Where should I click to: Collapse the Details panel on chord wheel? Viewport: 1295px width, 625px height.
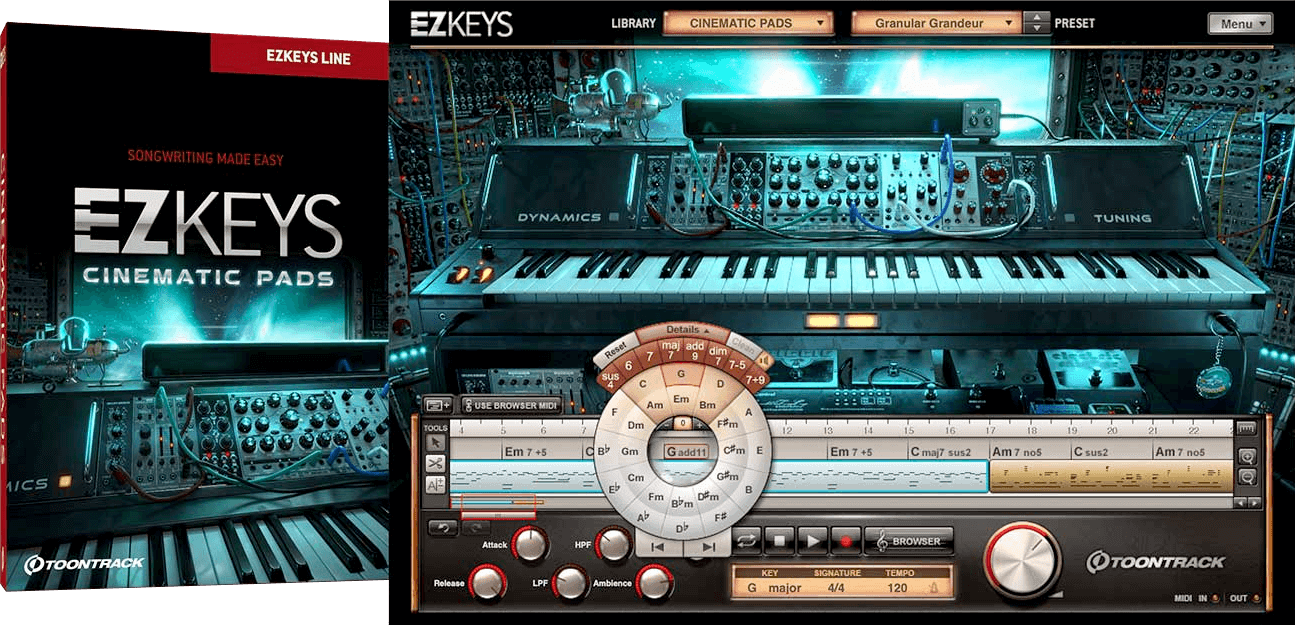coord(687,329)
